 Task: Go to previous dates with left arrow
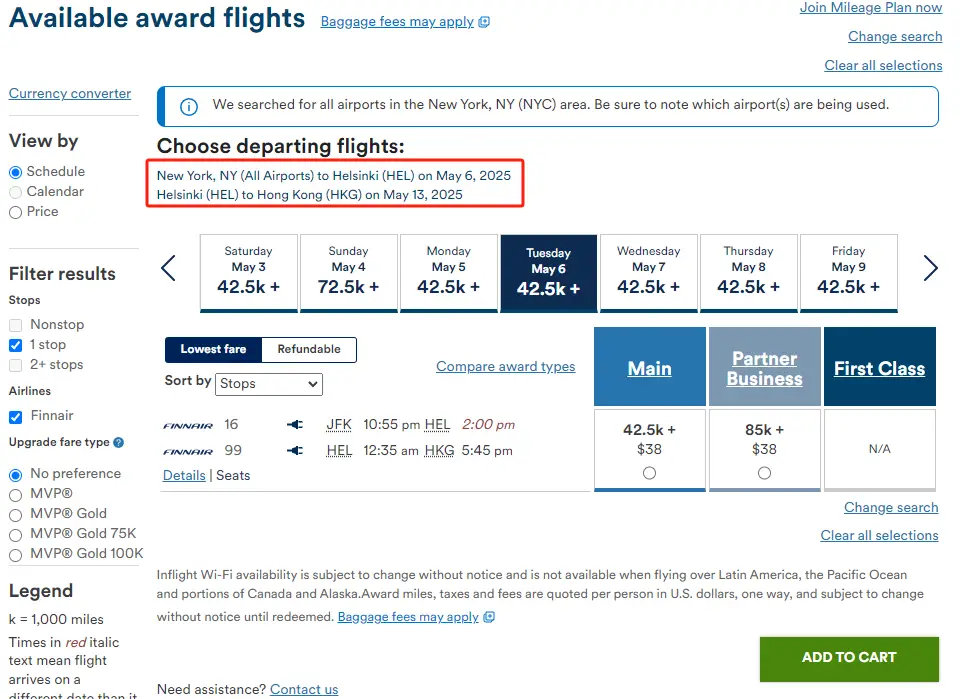(169, 268)
